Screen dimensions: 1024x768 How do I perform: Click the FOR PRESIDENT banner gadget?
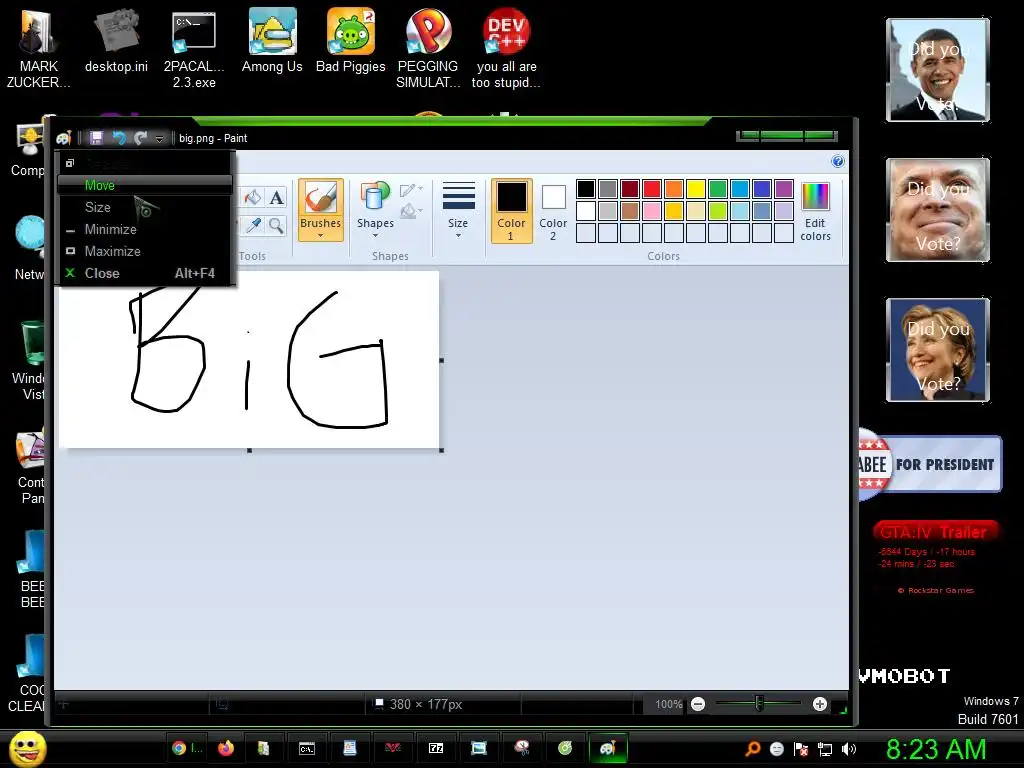930,464
